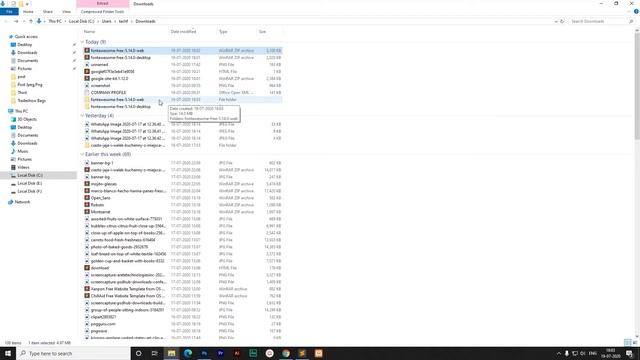
Task: Switch to the View ribbon tab
Action: 66,12
